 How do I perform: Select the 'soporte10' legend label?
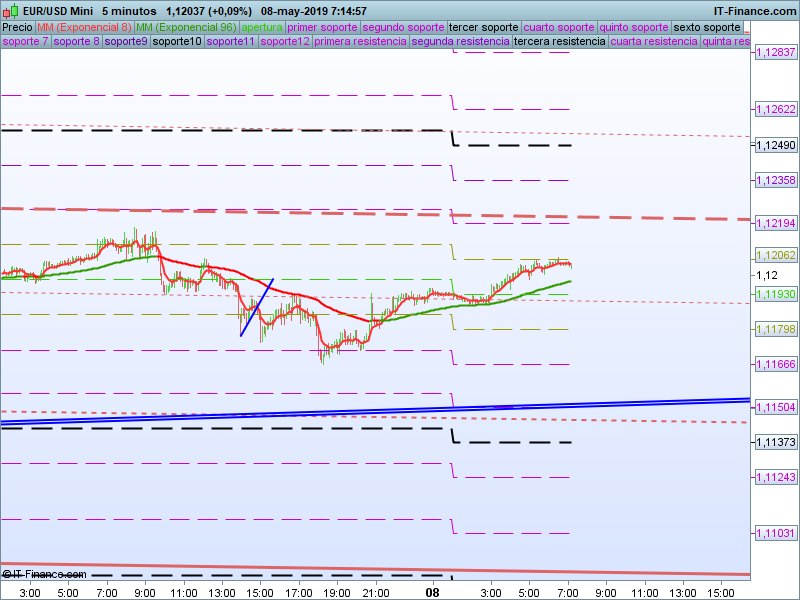[x=177, y=42]
